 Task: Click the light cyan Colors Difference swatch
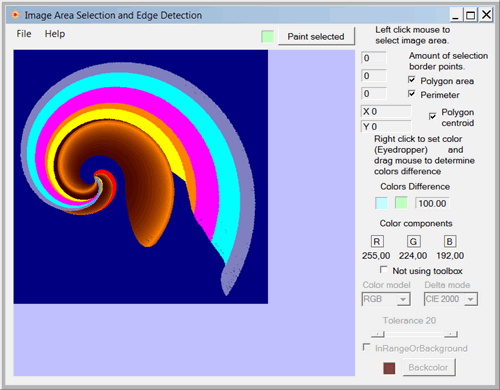pyautogui.click(x=381, y=203)
